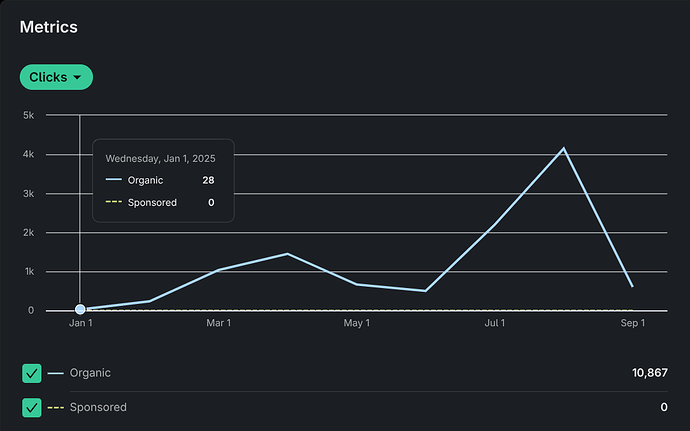Select the Mar 1 x-axis label

pyautogui.click(x=218, y=323)
